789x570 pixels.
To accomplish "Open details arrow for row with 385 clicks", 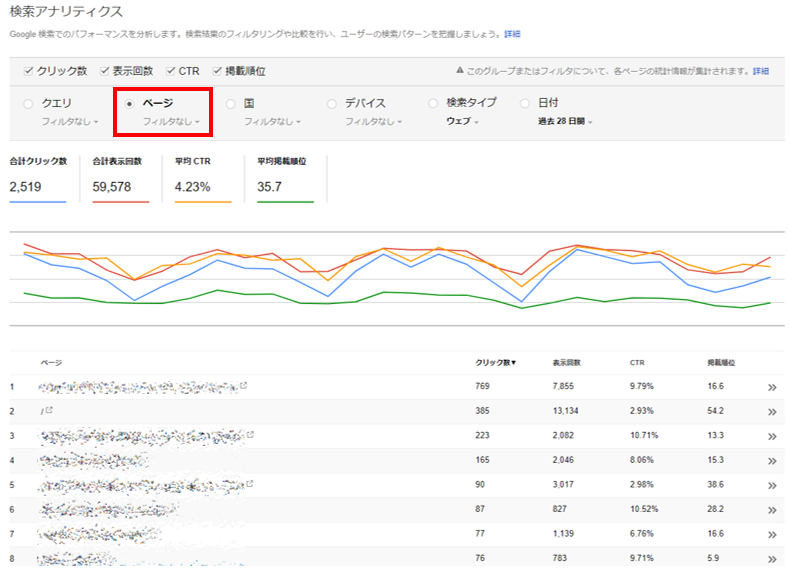I will (772, 412).
